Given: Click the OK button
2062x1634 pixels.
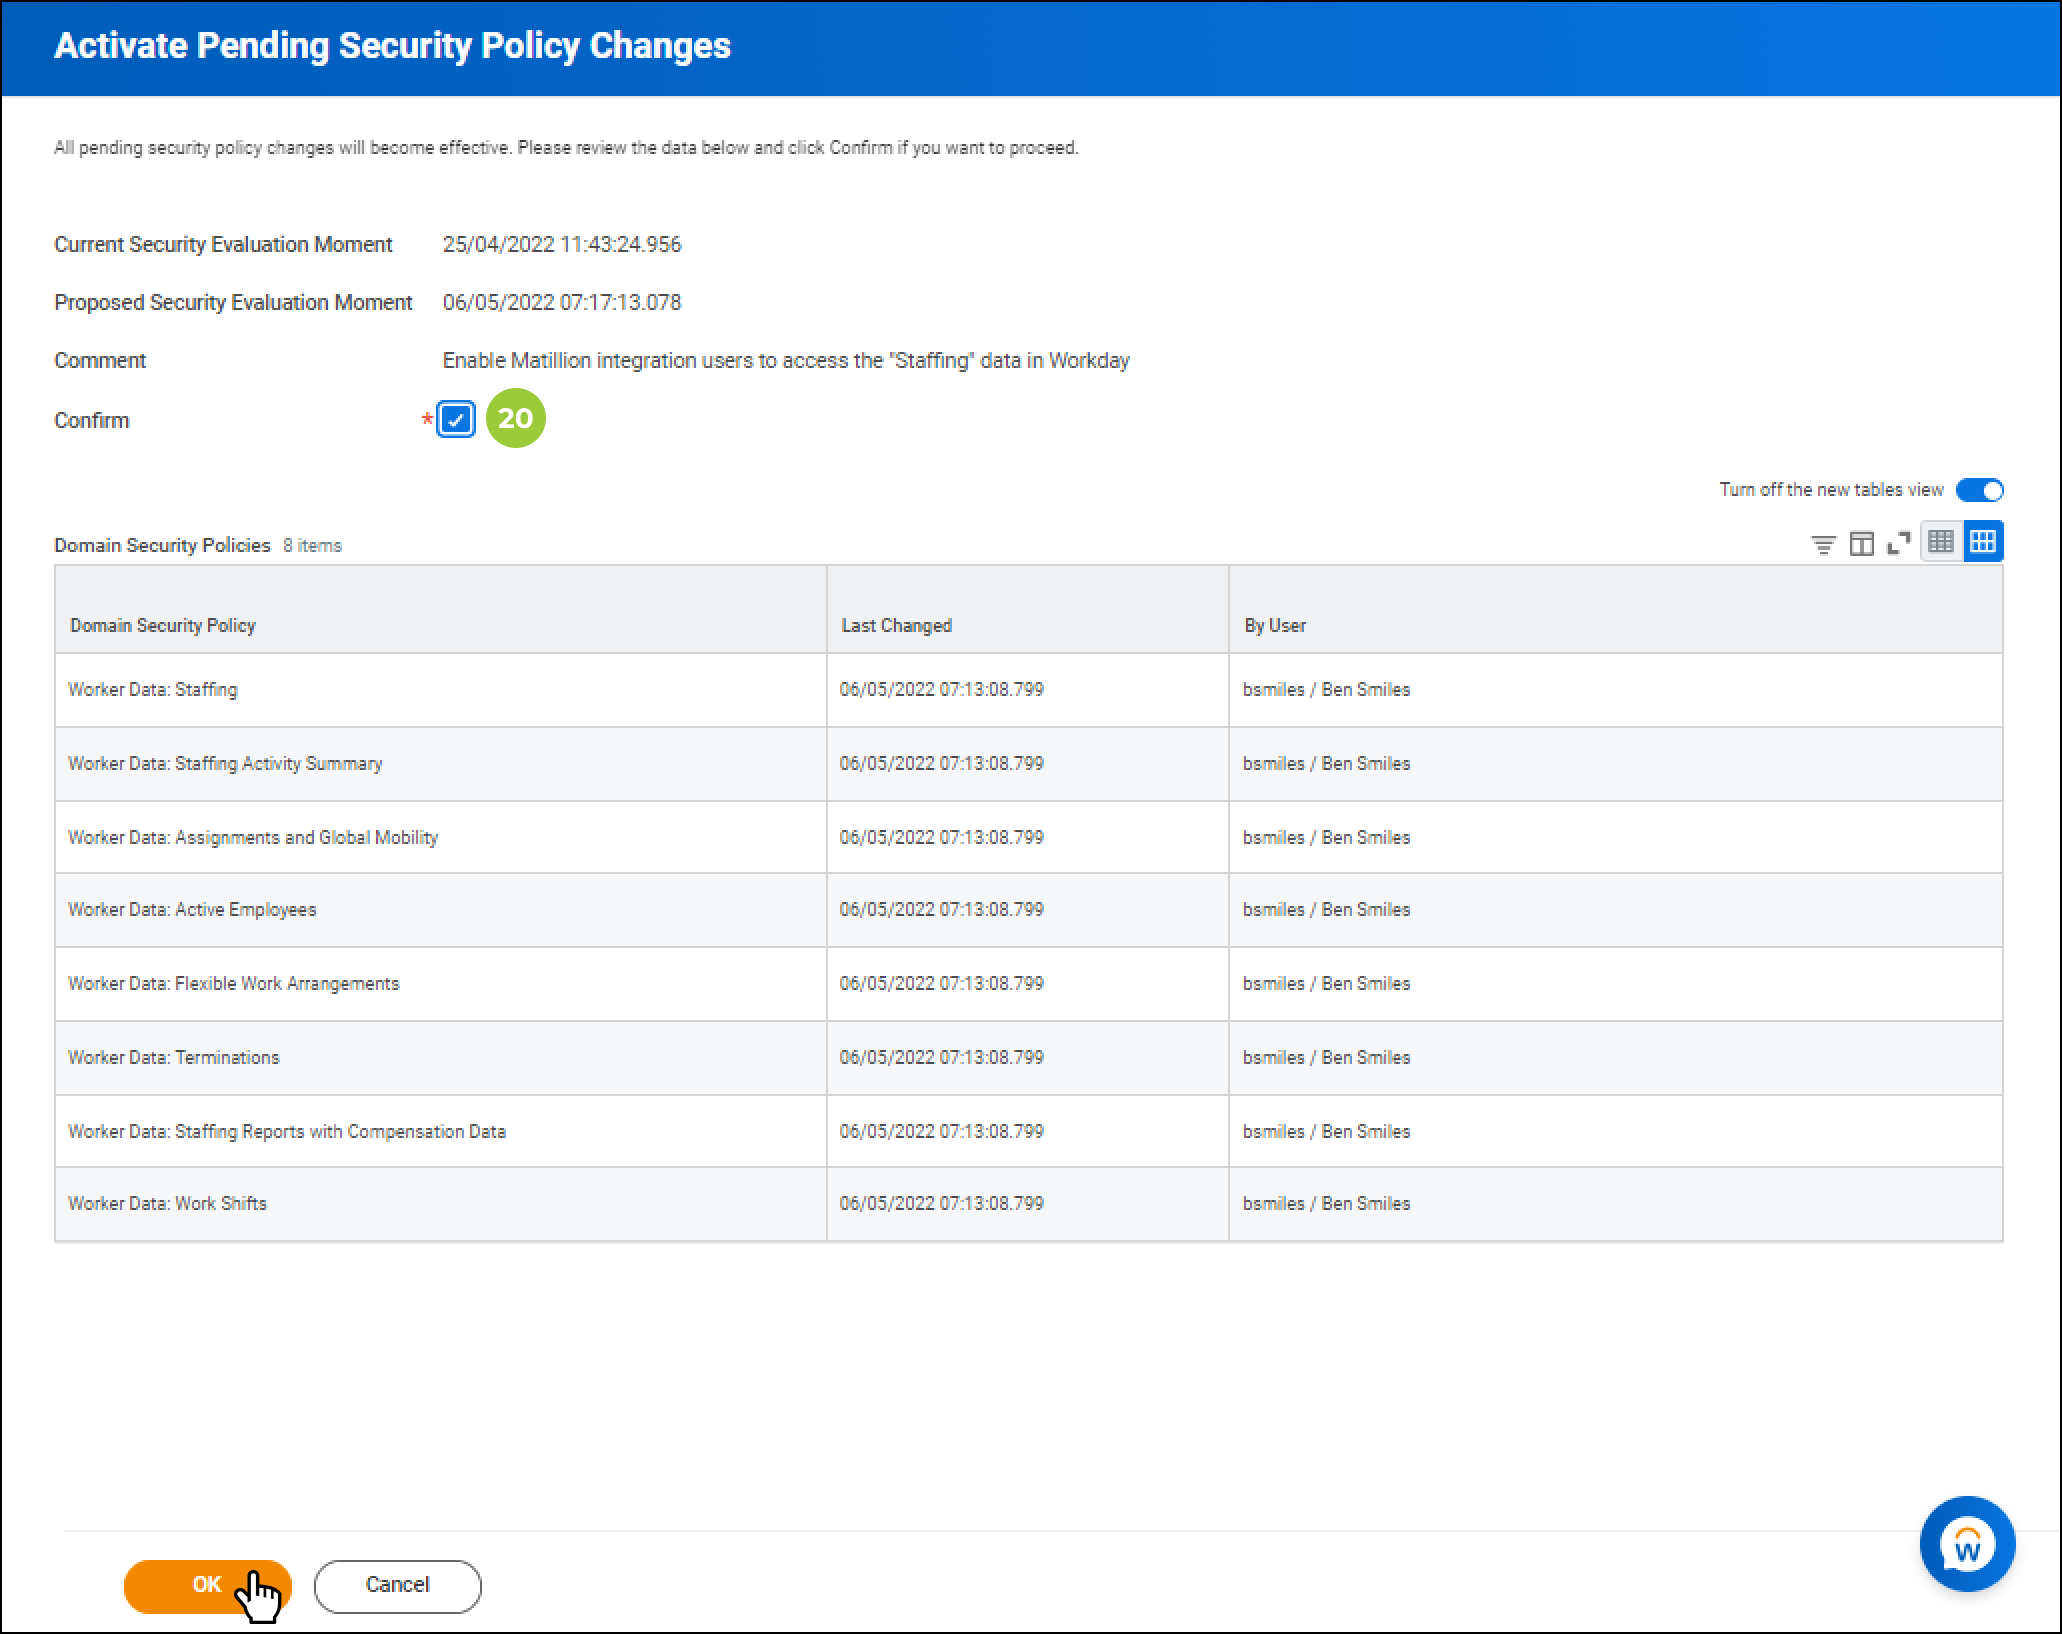Looking at the screenshot, I should [207, 1585].
